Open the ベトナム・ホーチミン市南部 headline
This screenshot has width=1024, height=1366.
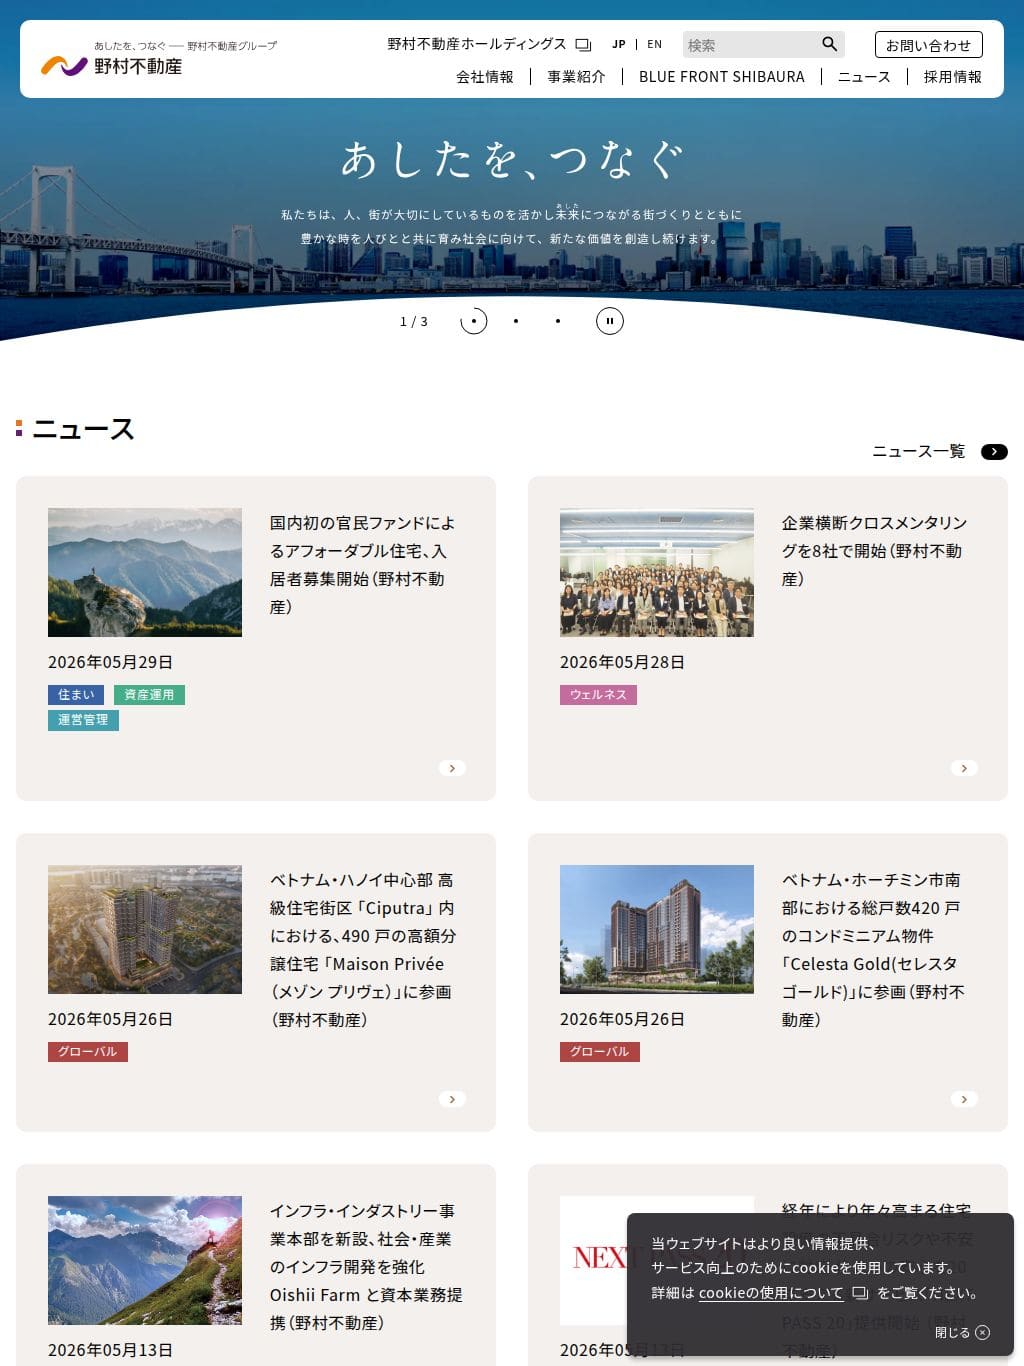(874, 950)
